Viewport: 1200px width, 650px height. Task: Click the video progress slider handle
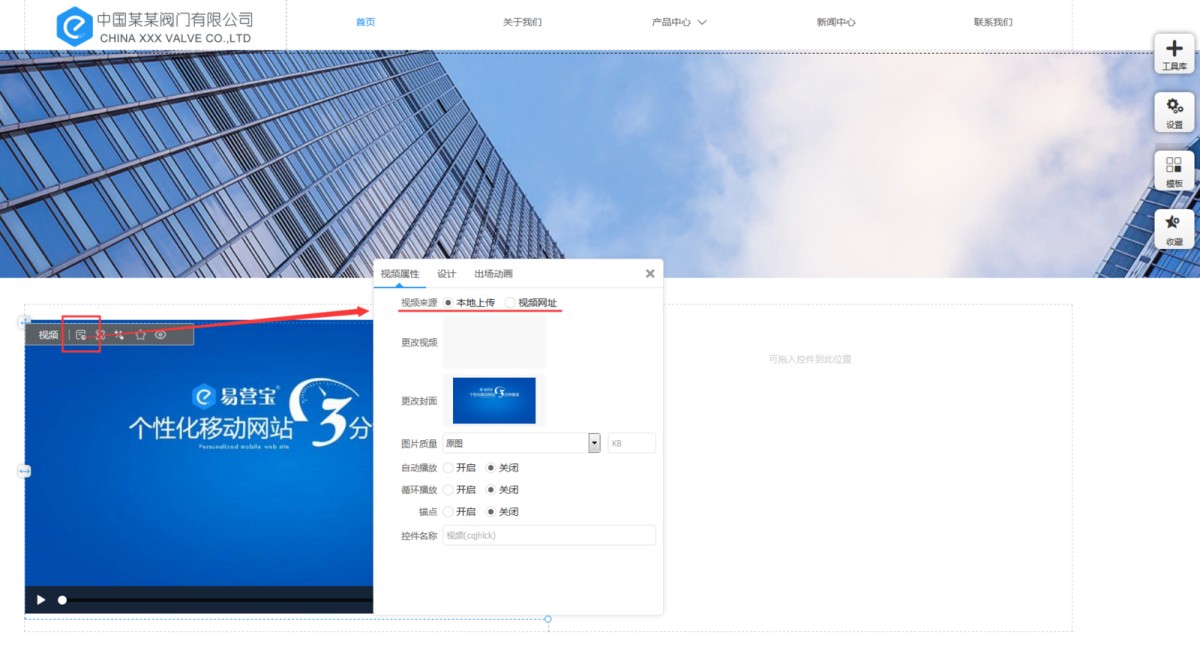pos(62,600)
